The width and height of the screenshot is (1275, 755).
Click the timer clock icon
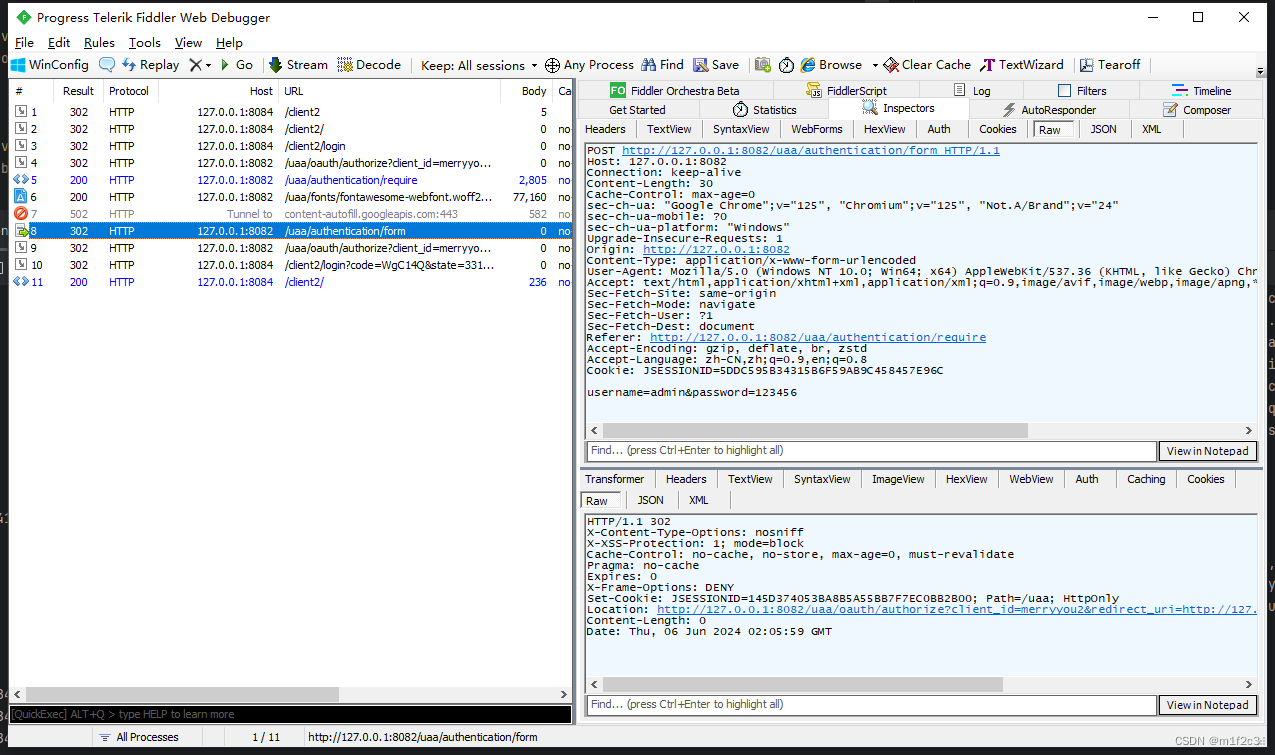coord(787,65)
